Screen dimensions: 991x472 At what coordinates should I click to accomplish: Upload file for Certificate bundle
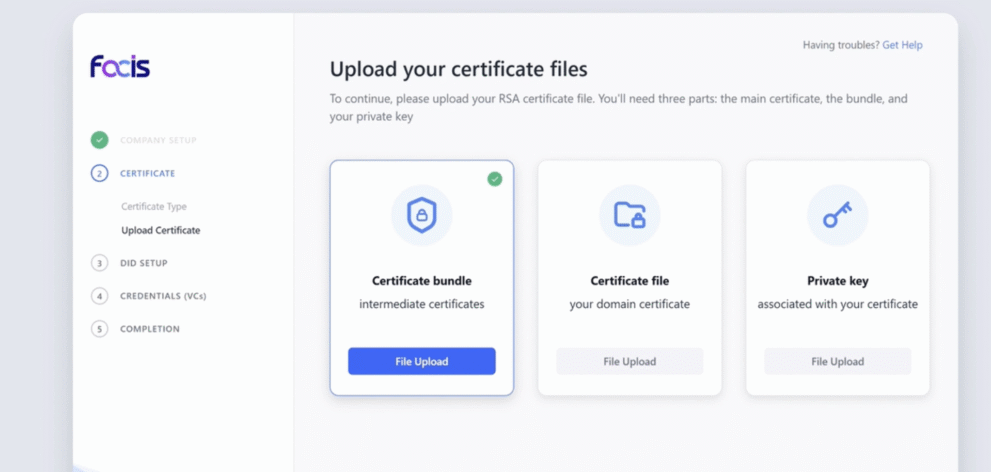click(421, 361)
